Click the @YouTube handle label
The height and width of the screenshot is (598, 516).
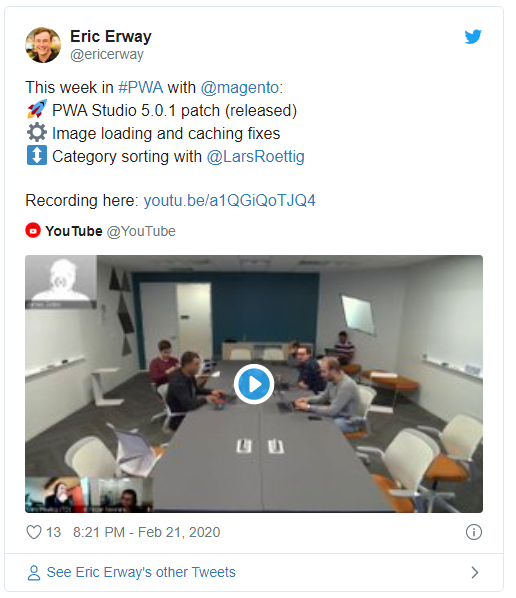[x=141, y=231]
